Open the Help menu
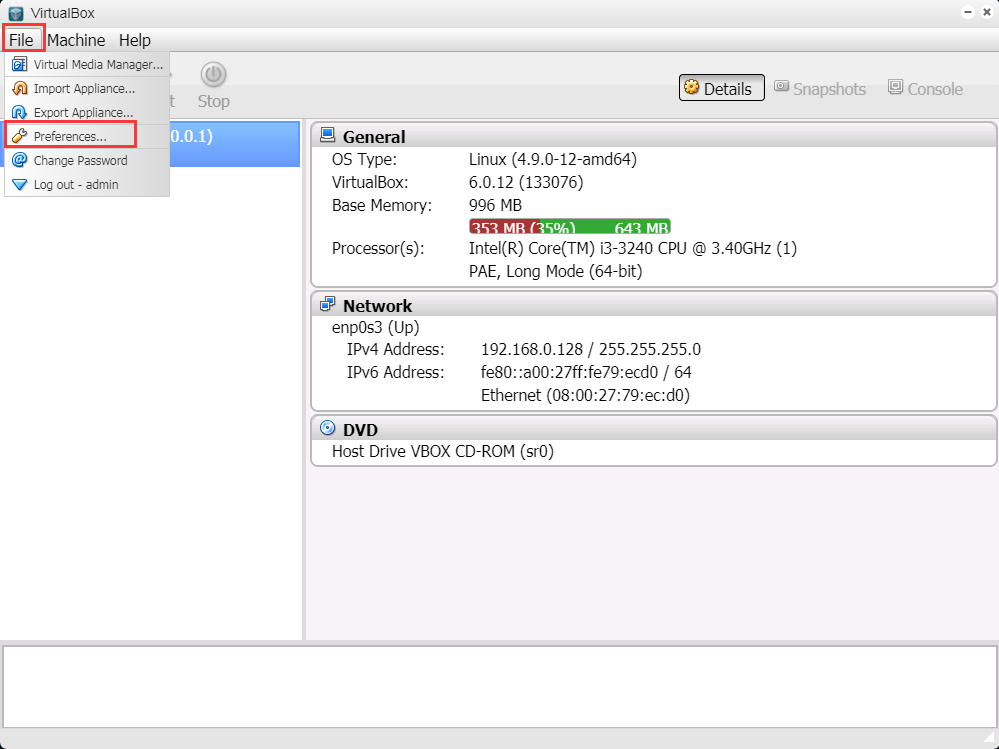This screenshot has height=749, width=999. tap(134, 40)
